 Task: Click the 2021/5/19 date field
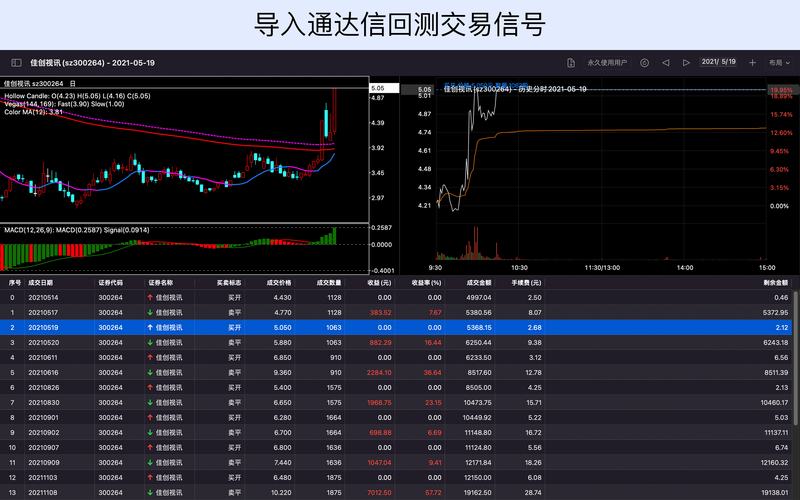719,62
